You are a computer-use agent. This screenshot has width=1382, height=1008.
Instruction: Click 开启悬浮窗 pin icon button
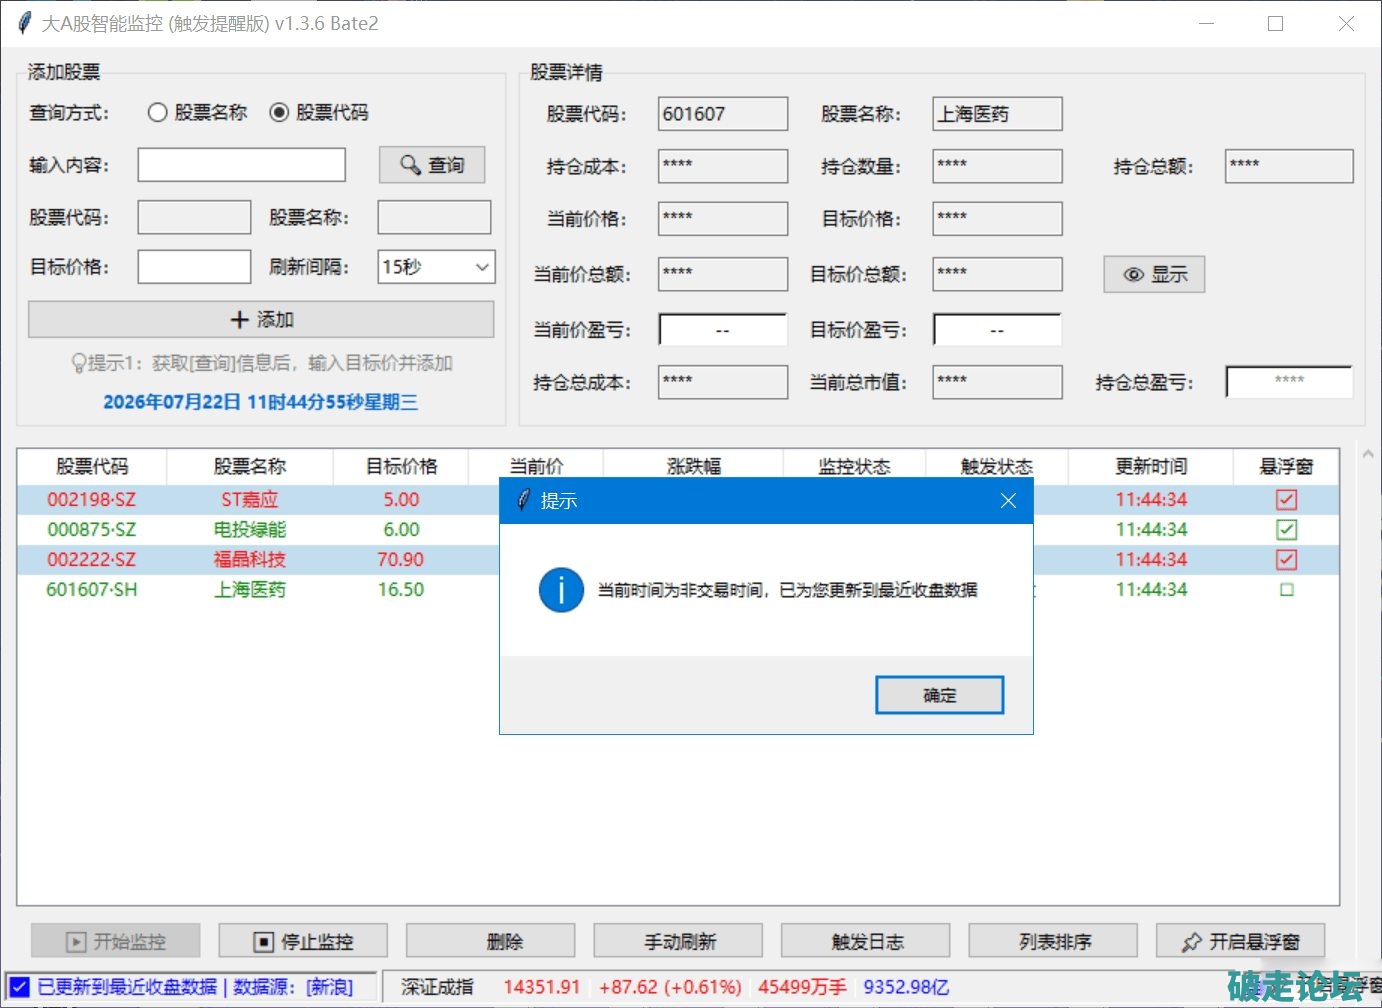pyautogui.click(x=1240, y=941)
